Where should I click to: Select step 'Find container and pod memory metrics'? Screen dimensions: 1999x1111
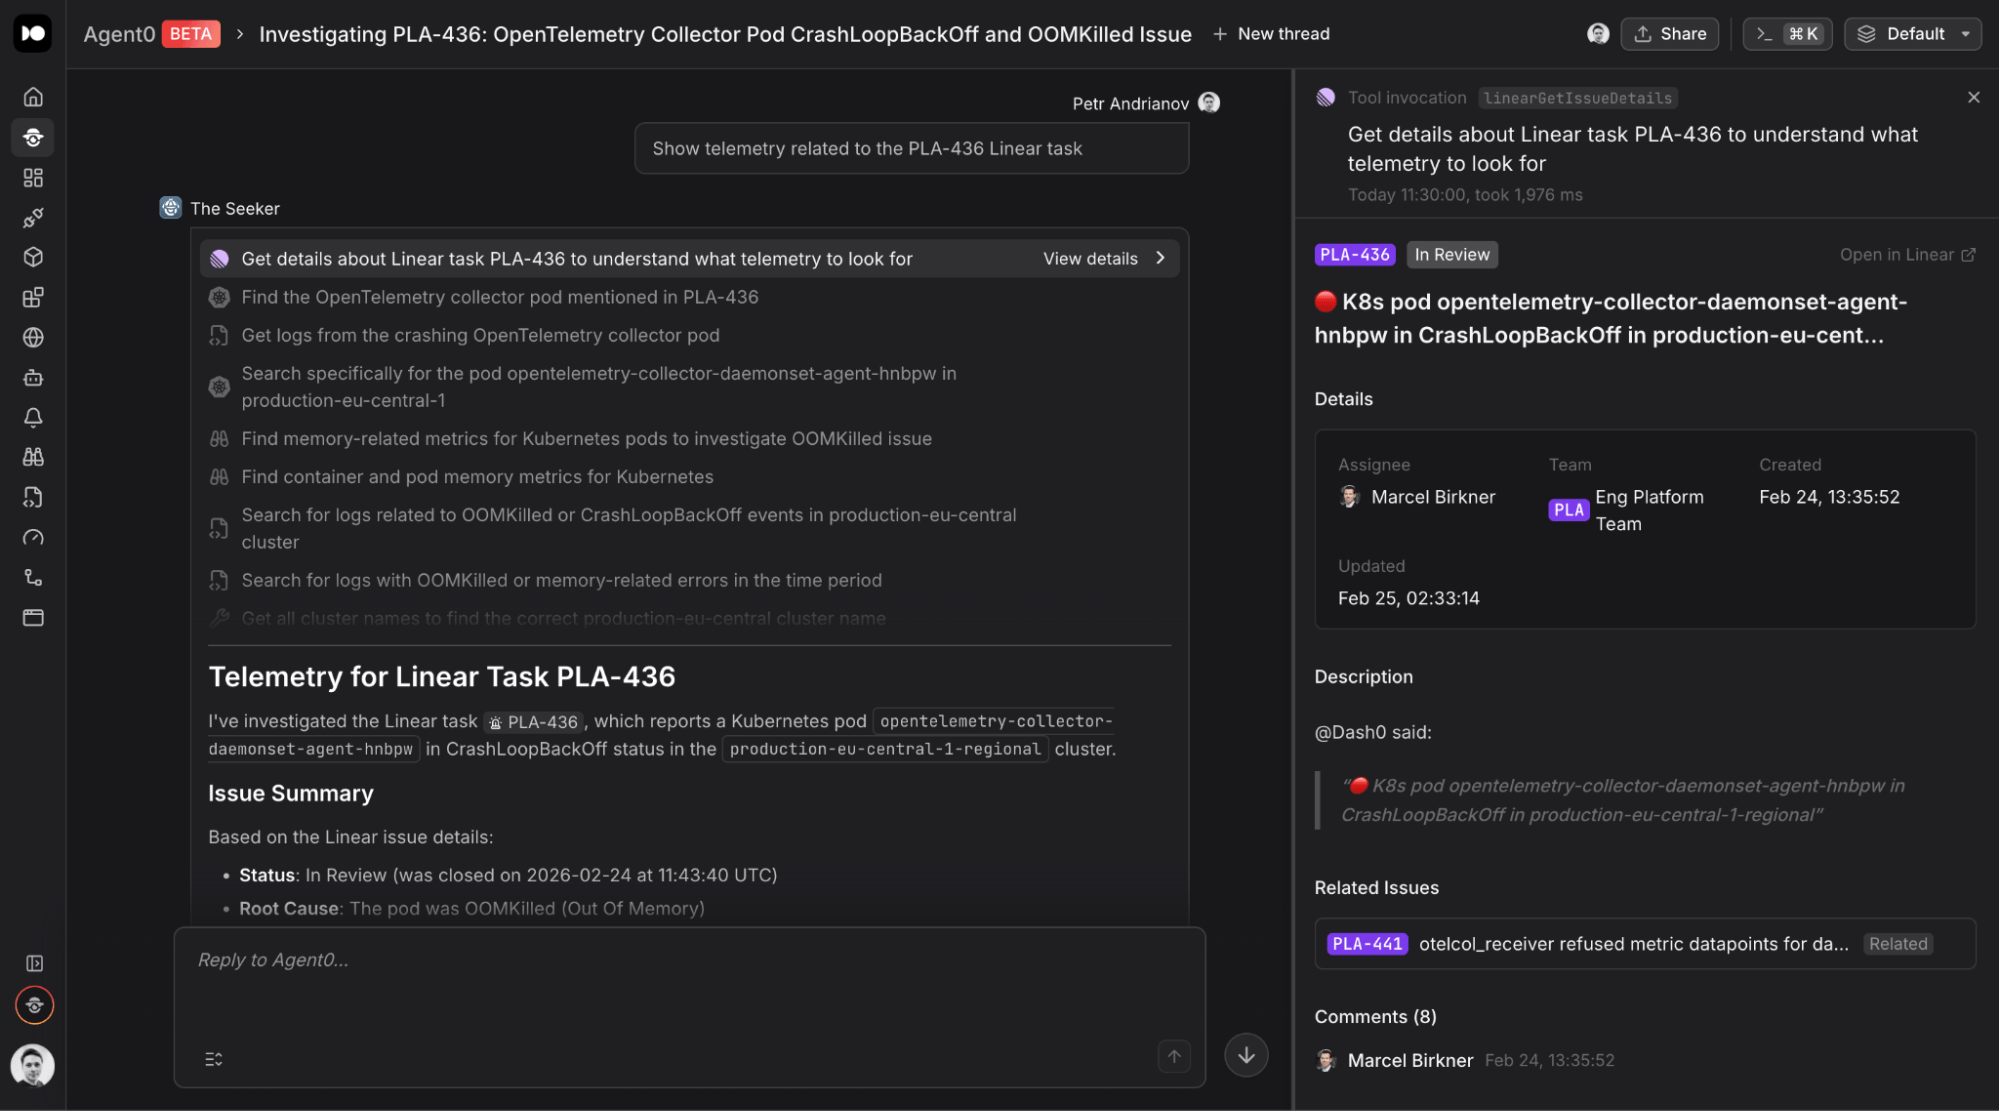click(x=477, y=477)
